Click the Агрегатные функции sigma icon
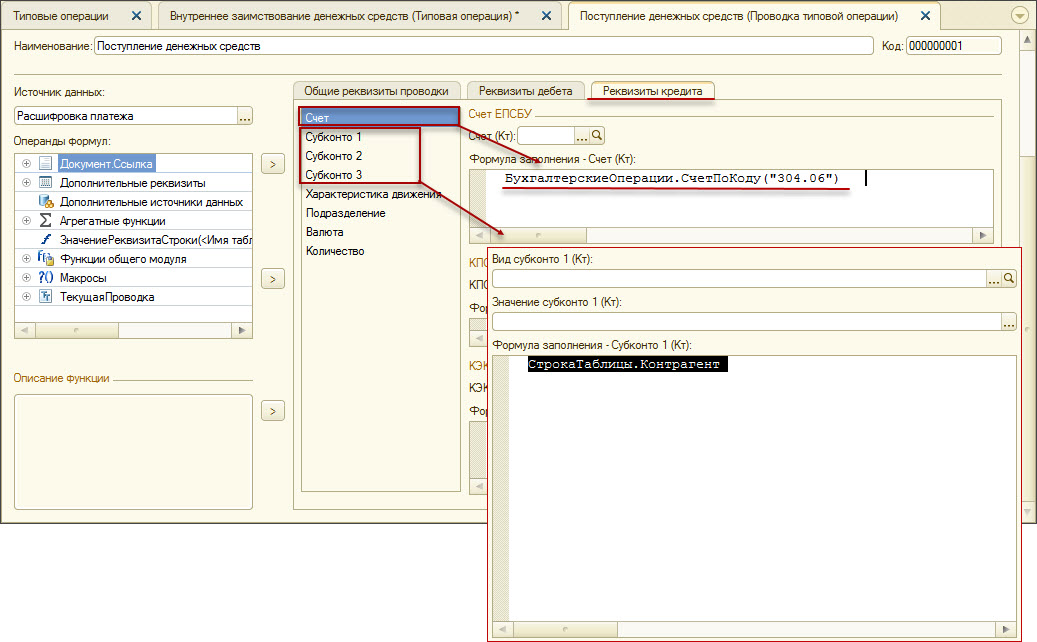Screen dimensions: 1037x642 45,220
